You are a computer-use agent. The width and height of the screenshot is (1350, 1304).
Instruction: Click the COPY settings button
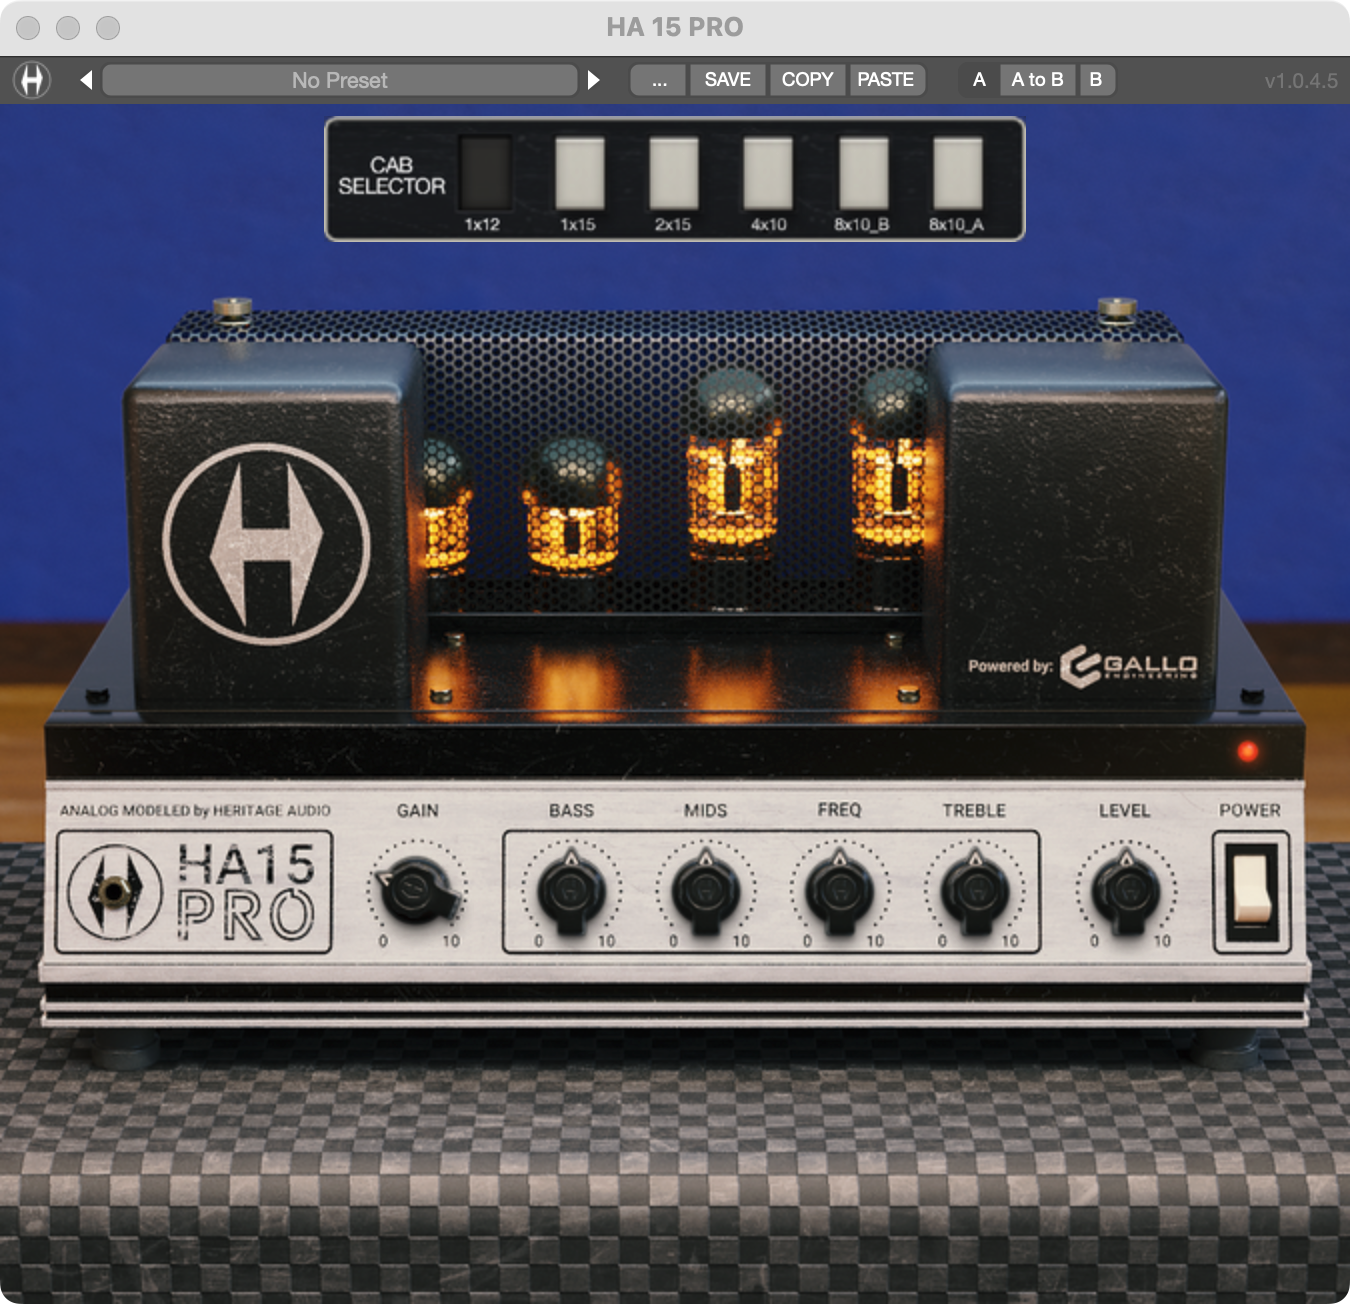pyautogui.click(x=807, y=80)
